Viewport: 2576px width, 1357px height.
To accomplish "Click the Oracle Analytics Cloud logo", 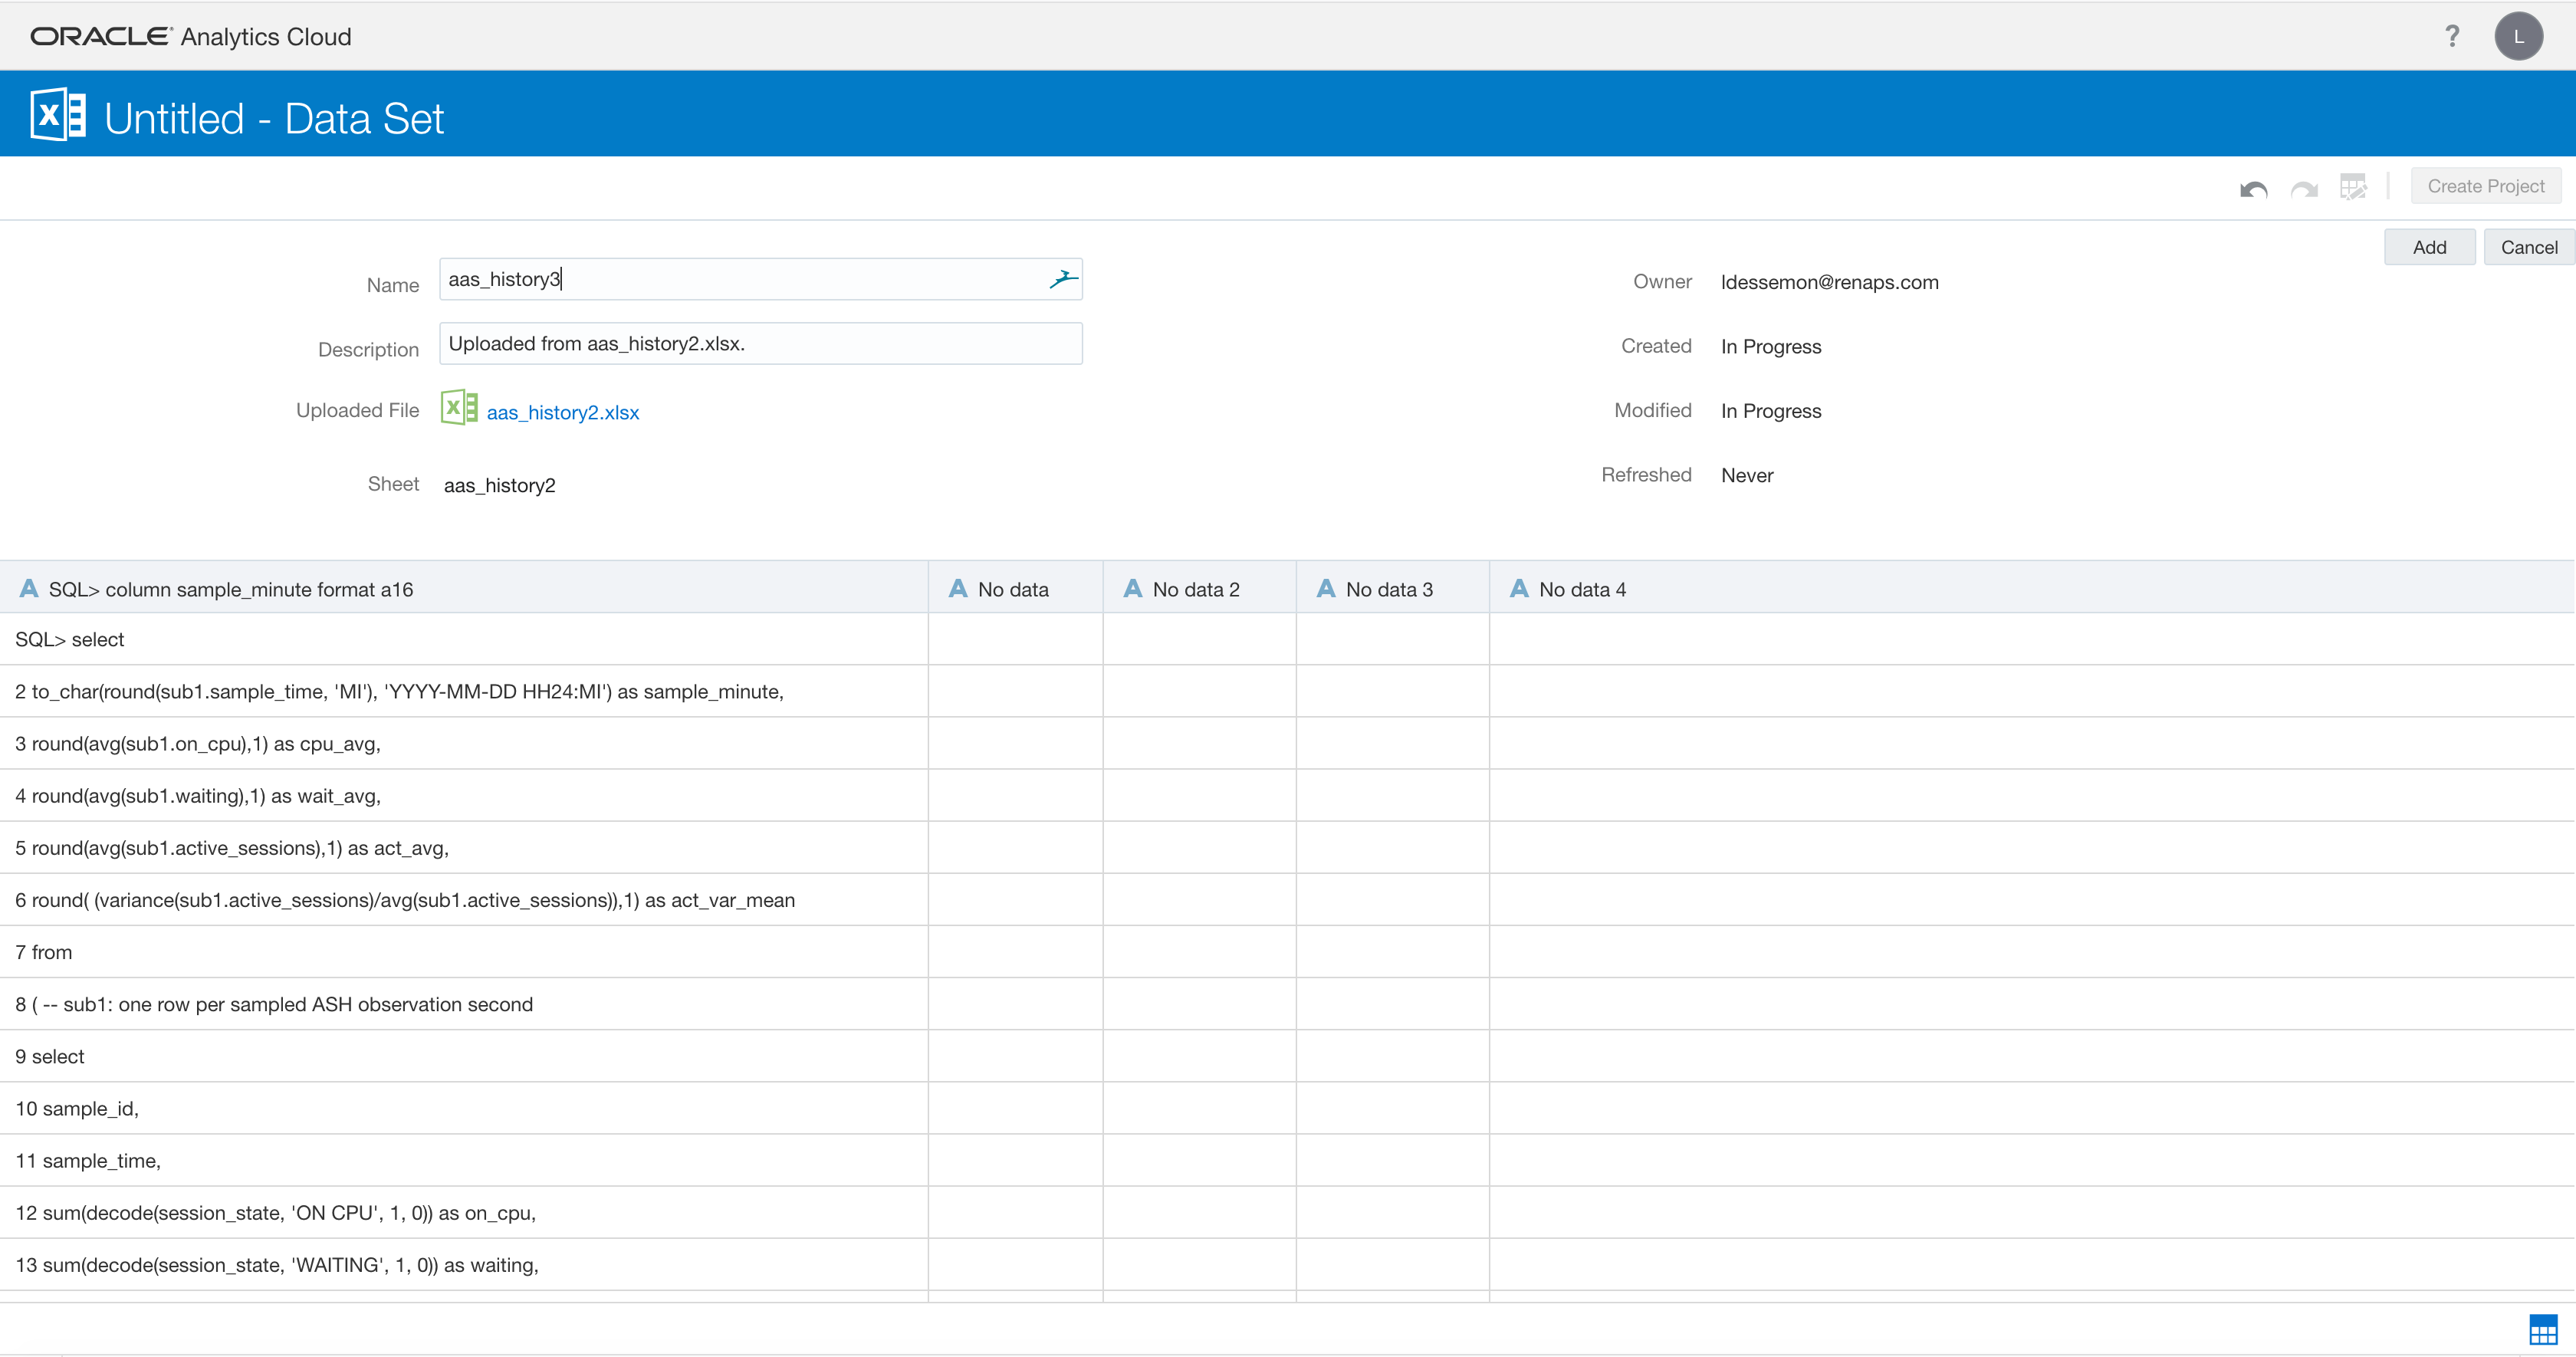I will 191,37.
